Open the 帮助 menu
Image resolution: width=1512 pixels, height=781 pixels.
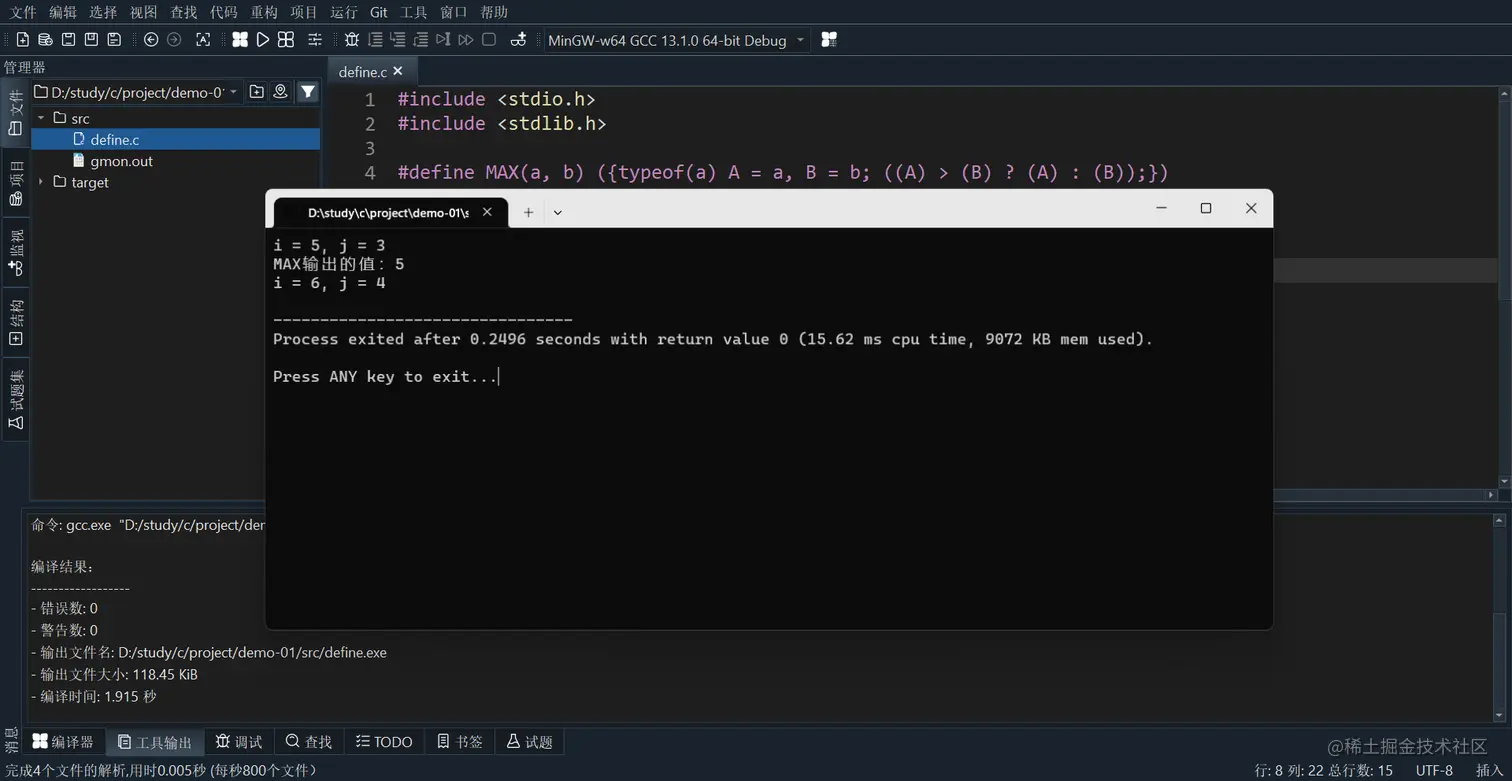[494, 12]
